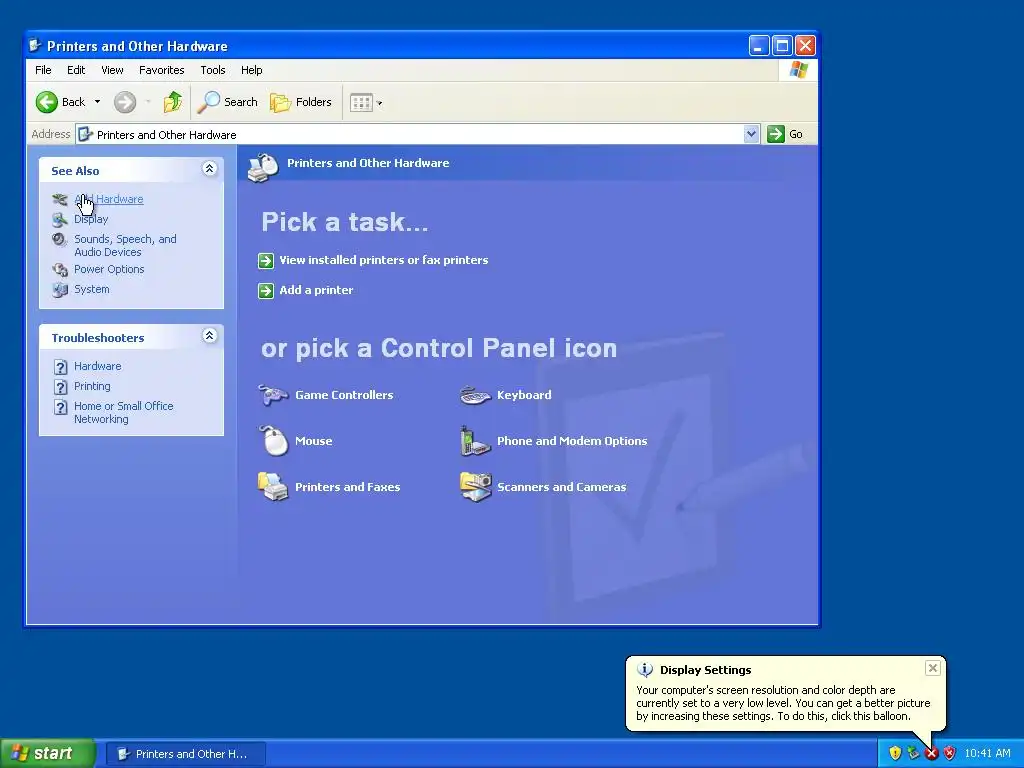Click the Up folder toolbar icon
The image size is (1024, 768).
pyautogui.click(x=172, y=102)
